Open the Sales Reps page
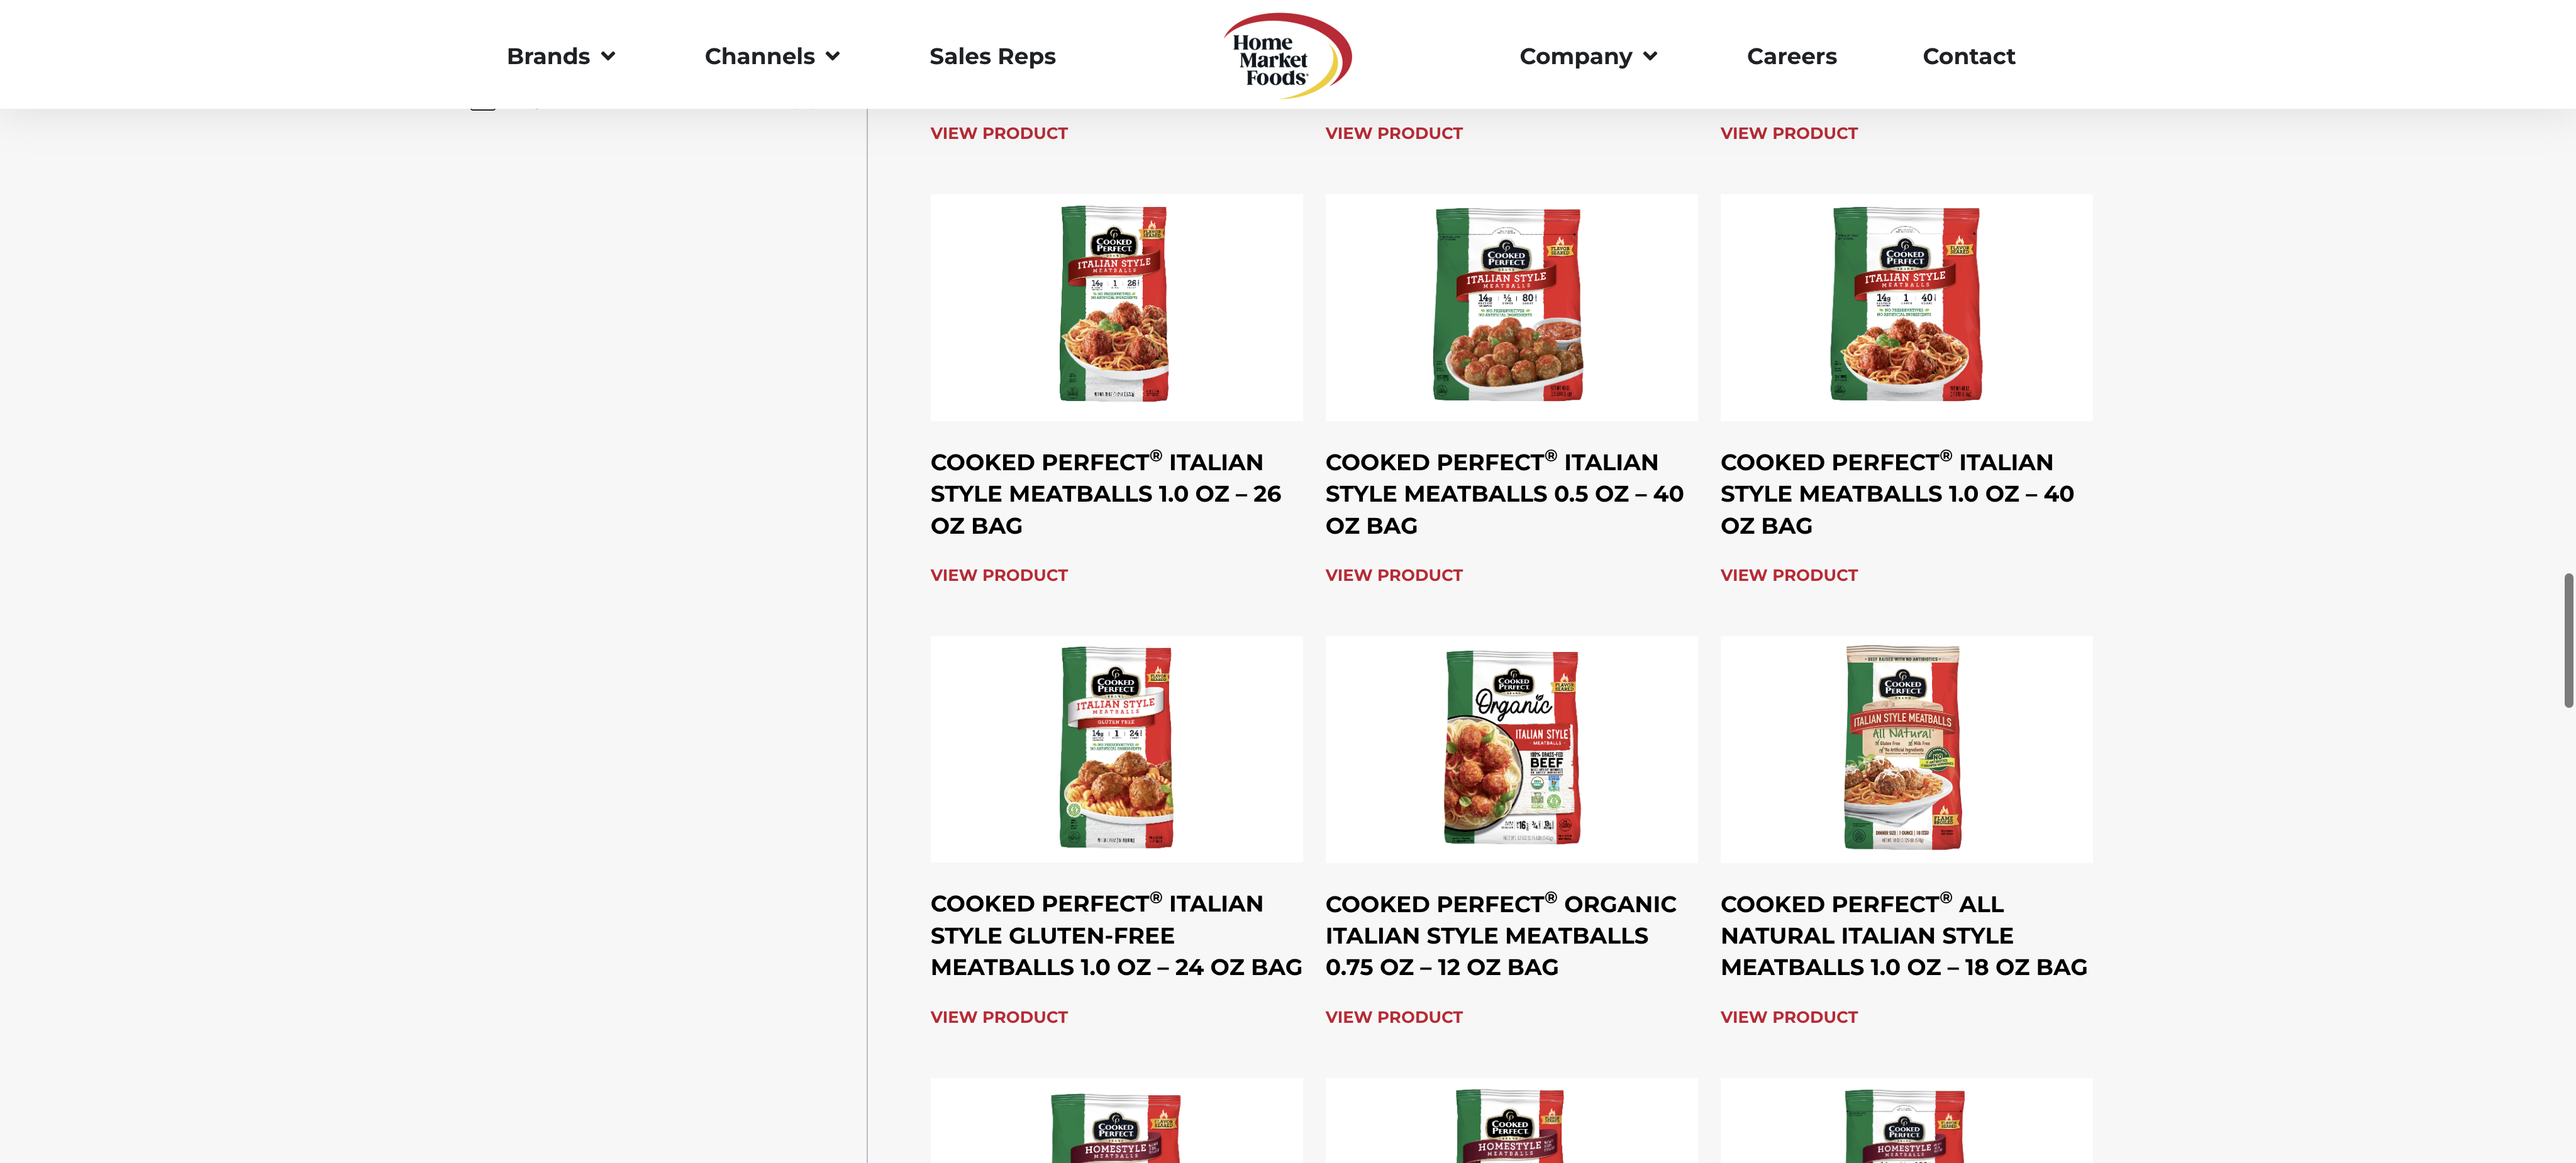The width and height of the screenshot is (2576, 1163). (992, 56)
